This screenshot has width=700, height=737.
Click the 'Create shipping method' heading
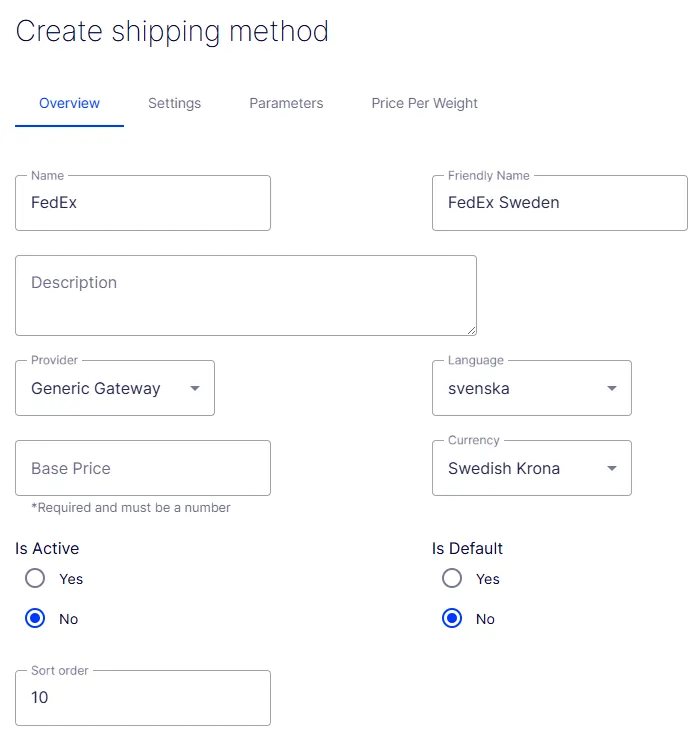click(x=172, y=31)
